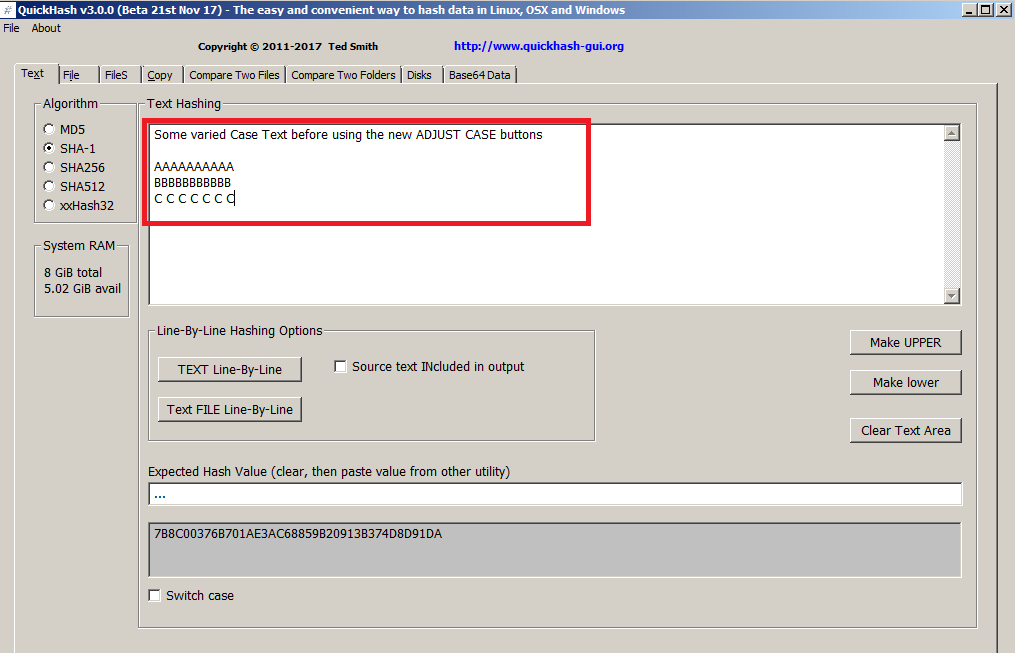Select the MD5 algorithm option
Viewport: 1015px width, 653px height.
49,129
